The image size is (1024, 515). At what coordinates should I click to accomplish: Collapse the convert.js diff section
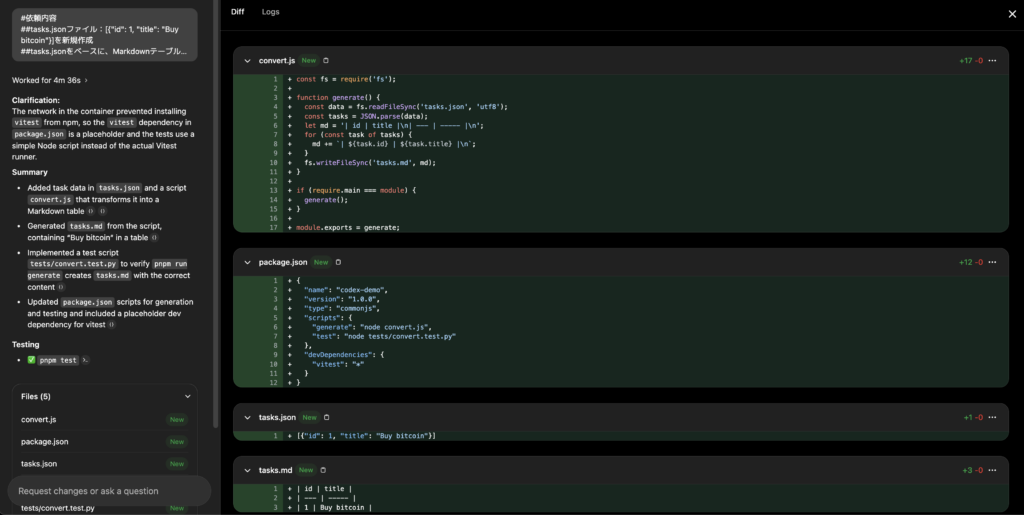(x=248, y=61)
